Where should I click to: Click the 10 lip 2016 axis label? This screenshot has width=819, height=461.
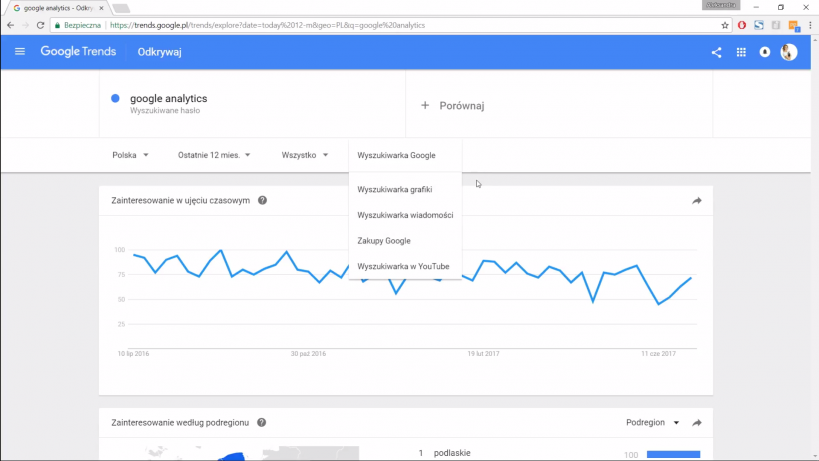coord(133,353)
